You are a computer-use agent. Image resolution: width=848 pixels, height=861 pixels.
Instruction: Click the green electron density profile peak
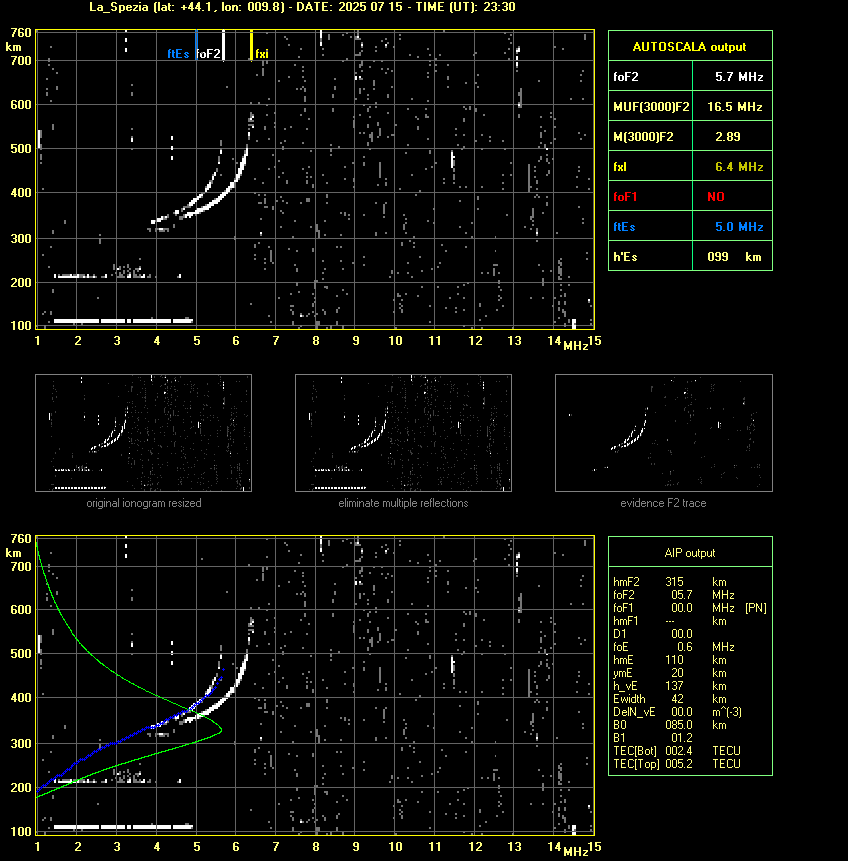pyautogui.click(x=220, y=730)
